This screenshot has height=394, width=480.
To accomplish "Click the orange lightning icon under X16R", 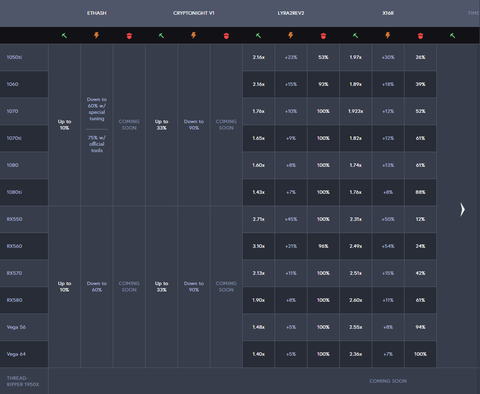I will [388, 35].
